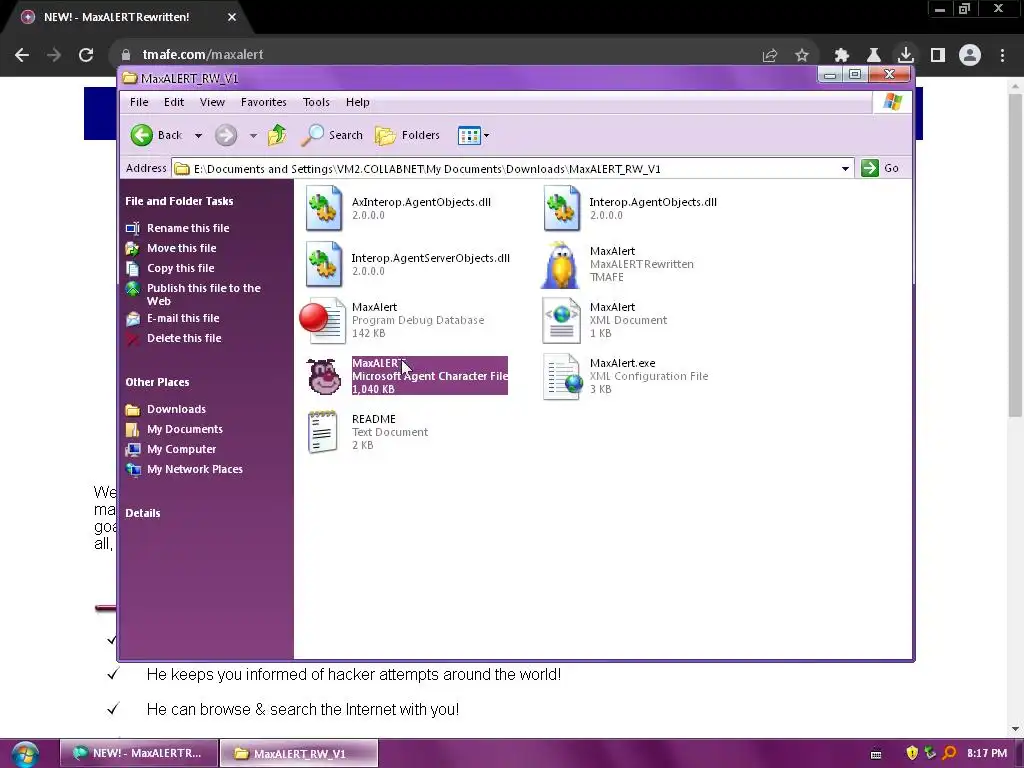1024x768 pixels.
Task: Open the File menu
Action: [139, 102]
